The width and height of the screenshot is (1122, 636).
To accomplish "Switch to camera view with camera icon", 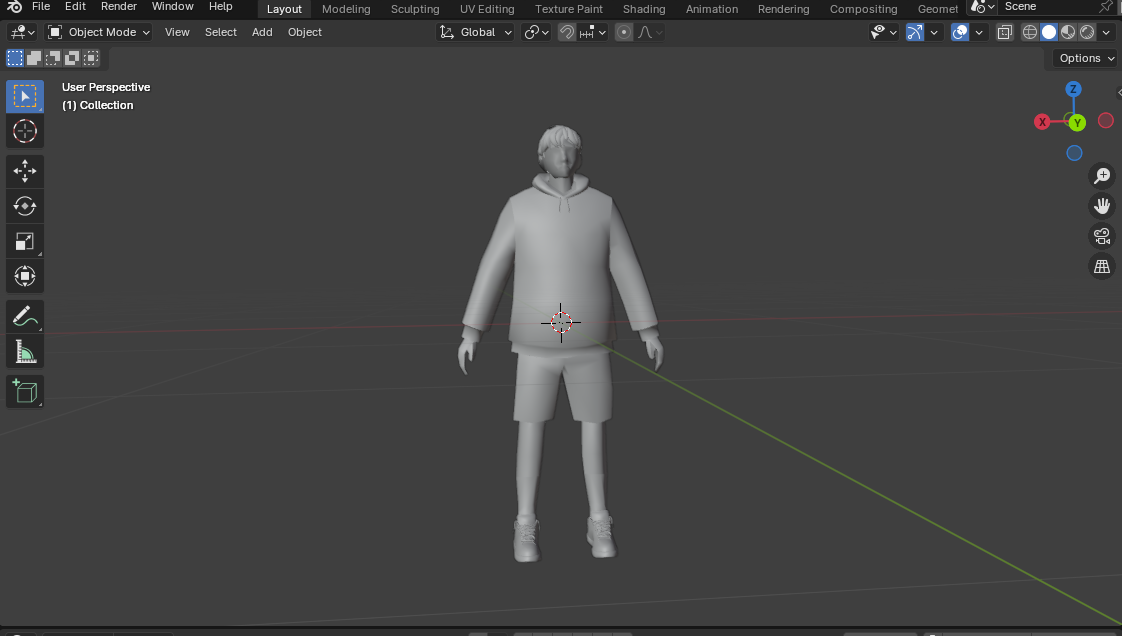I will click(x=1102, y=236).
